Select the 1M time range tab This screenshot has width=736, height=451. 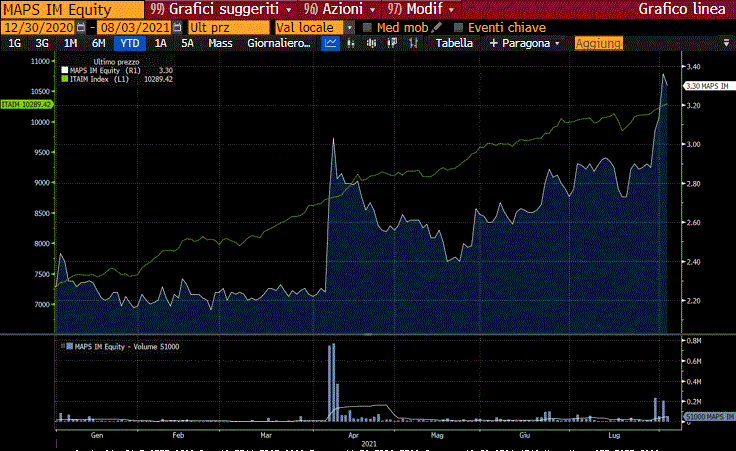click(x=70, y=43)
